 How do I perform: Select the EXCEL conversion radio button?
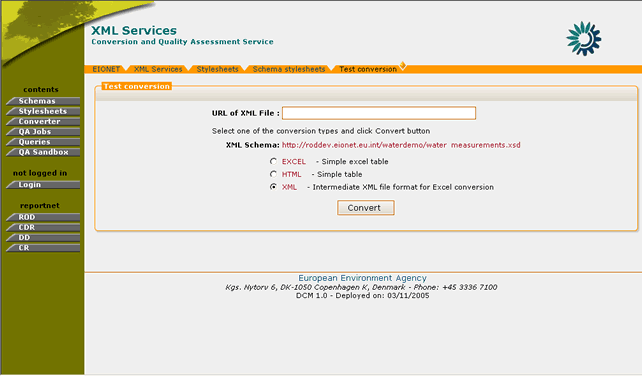(x=273, y=161)
